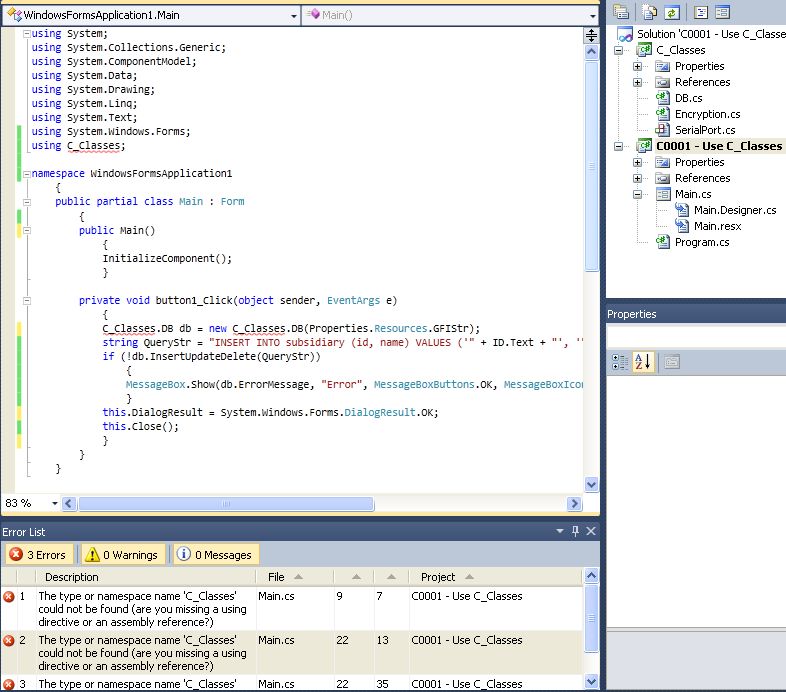Click Error List scroll up arrow
Image resolution: width=786 pixels, height=692 pixels.
[x=592, y=576]
